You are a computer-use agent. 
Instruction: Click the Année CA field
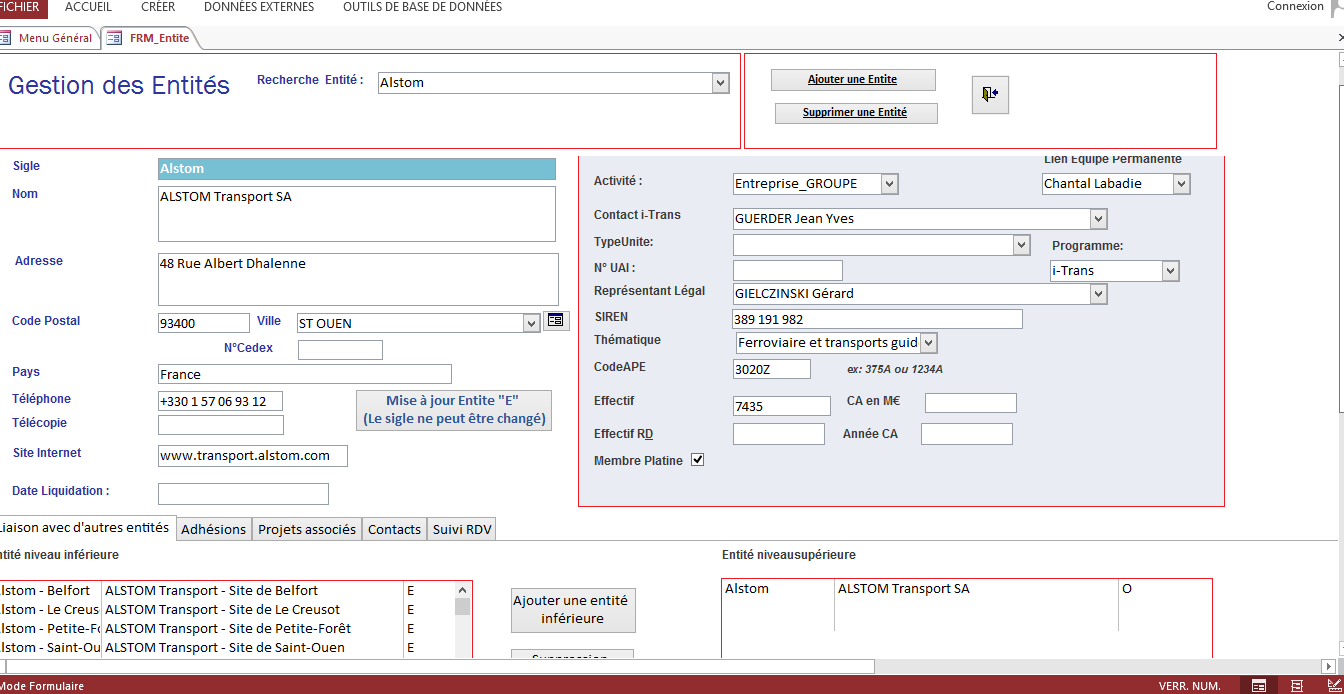[967, 434]
